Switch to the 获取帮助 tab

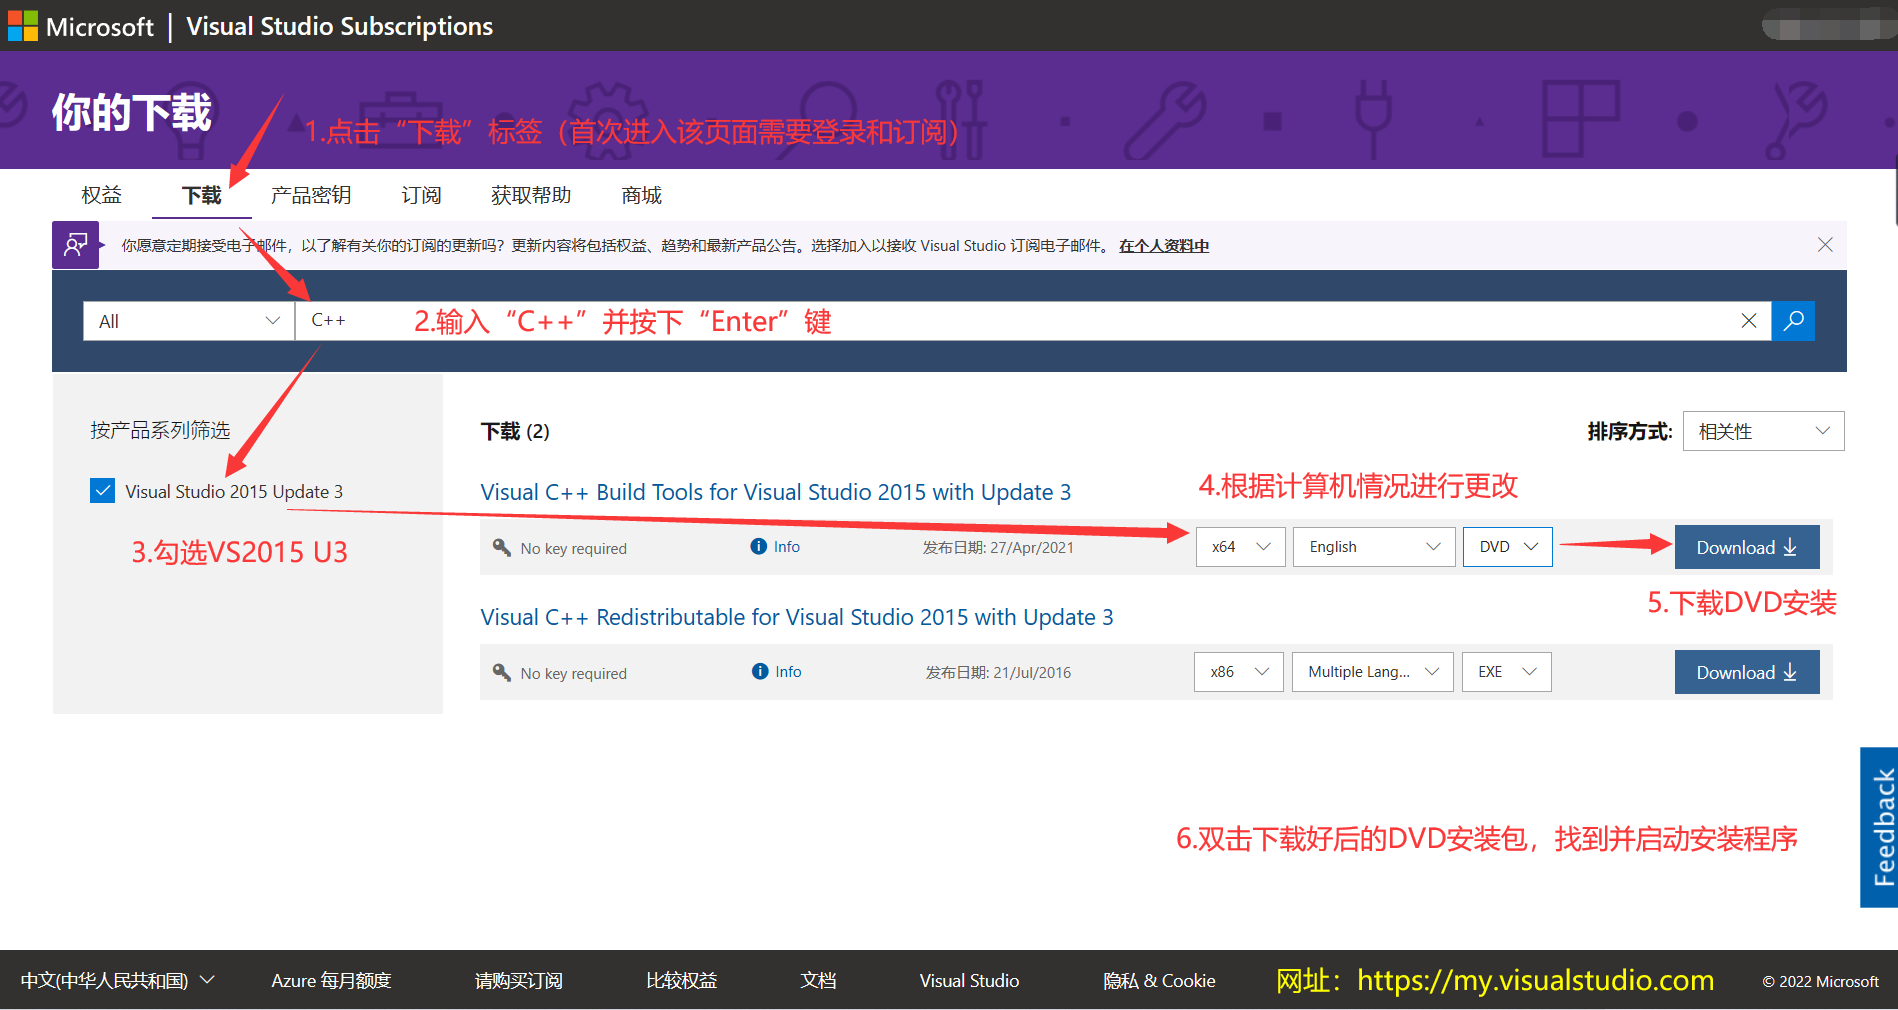[x=531, y=195]
